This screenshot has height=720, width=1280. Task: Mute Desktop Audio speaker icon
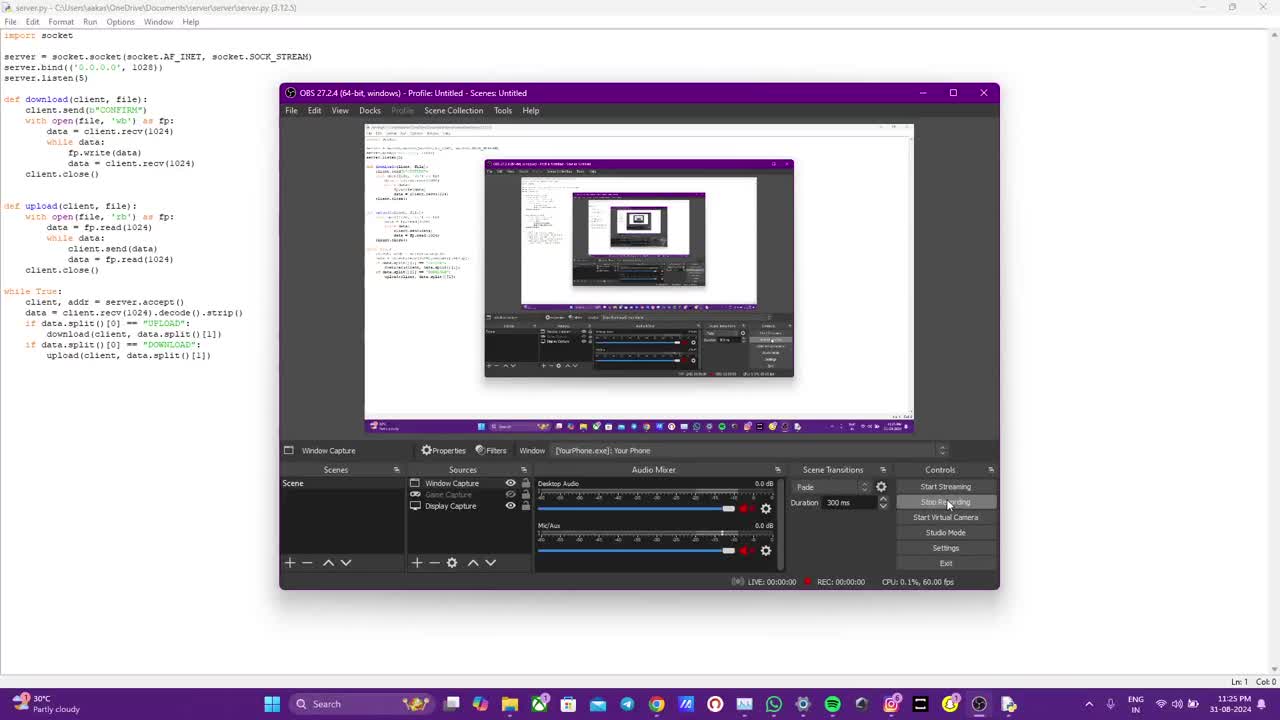pyautogui.click(x=746, y=509)
